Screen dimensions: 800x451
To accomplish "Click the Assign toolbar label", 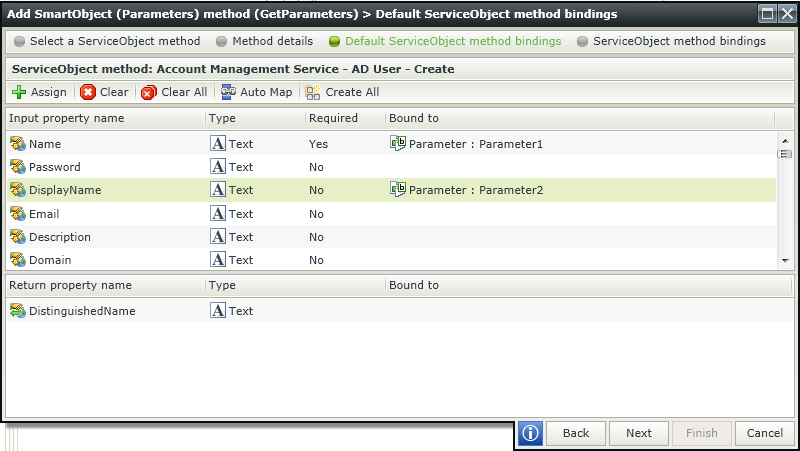I will [x=48, y=92].
